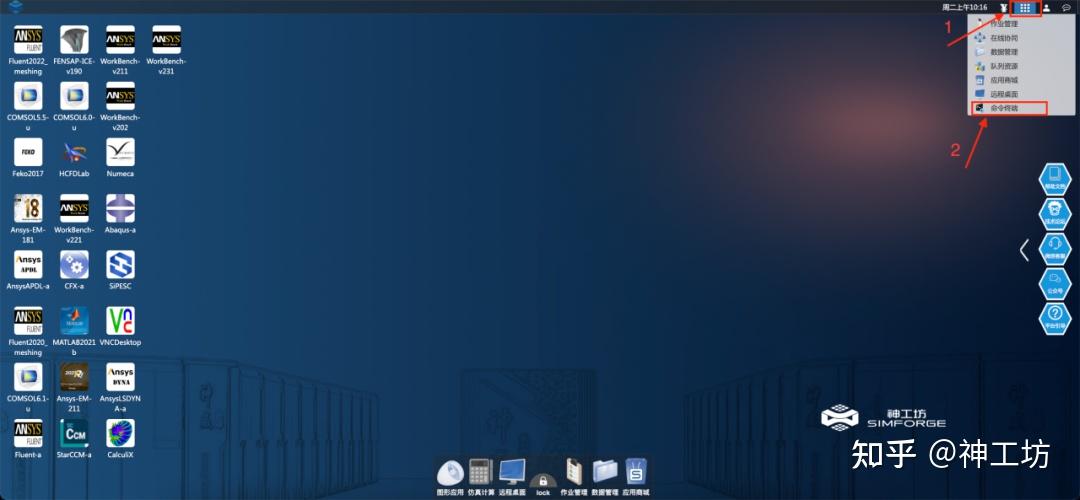Click the 应用商城 bag icon in dock
This screenshot has width=1080, height=500.
636,472
